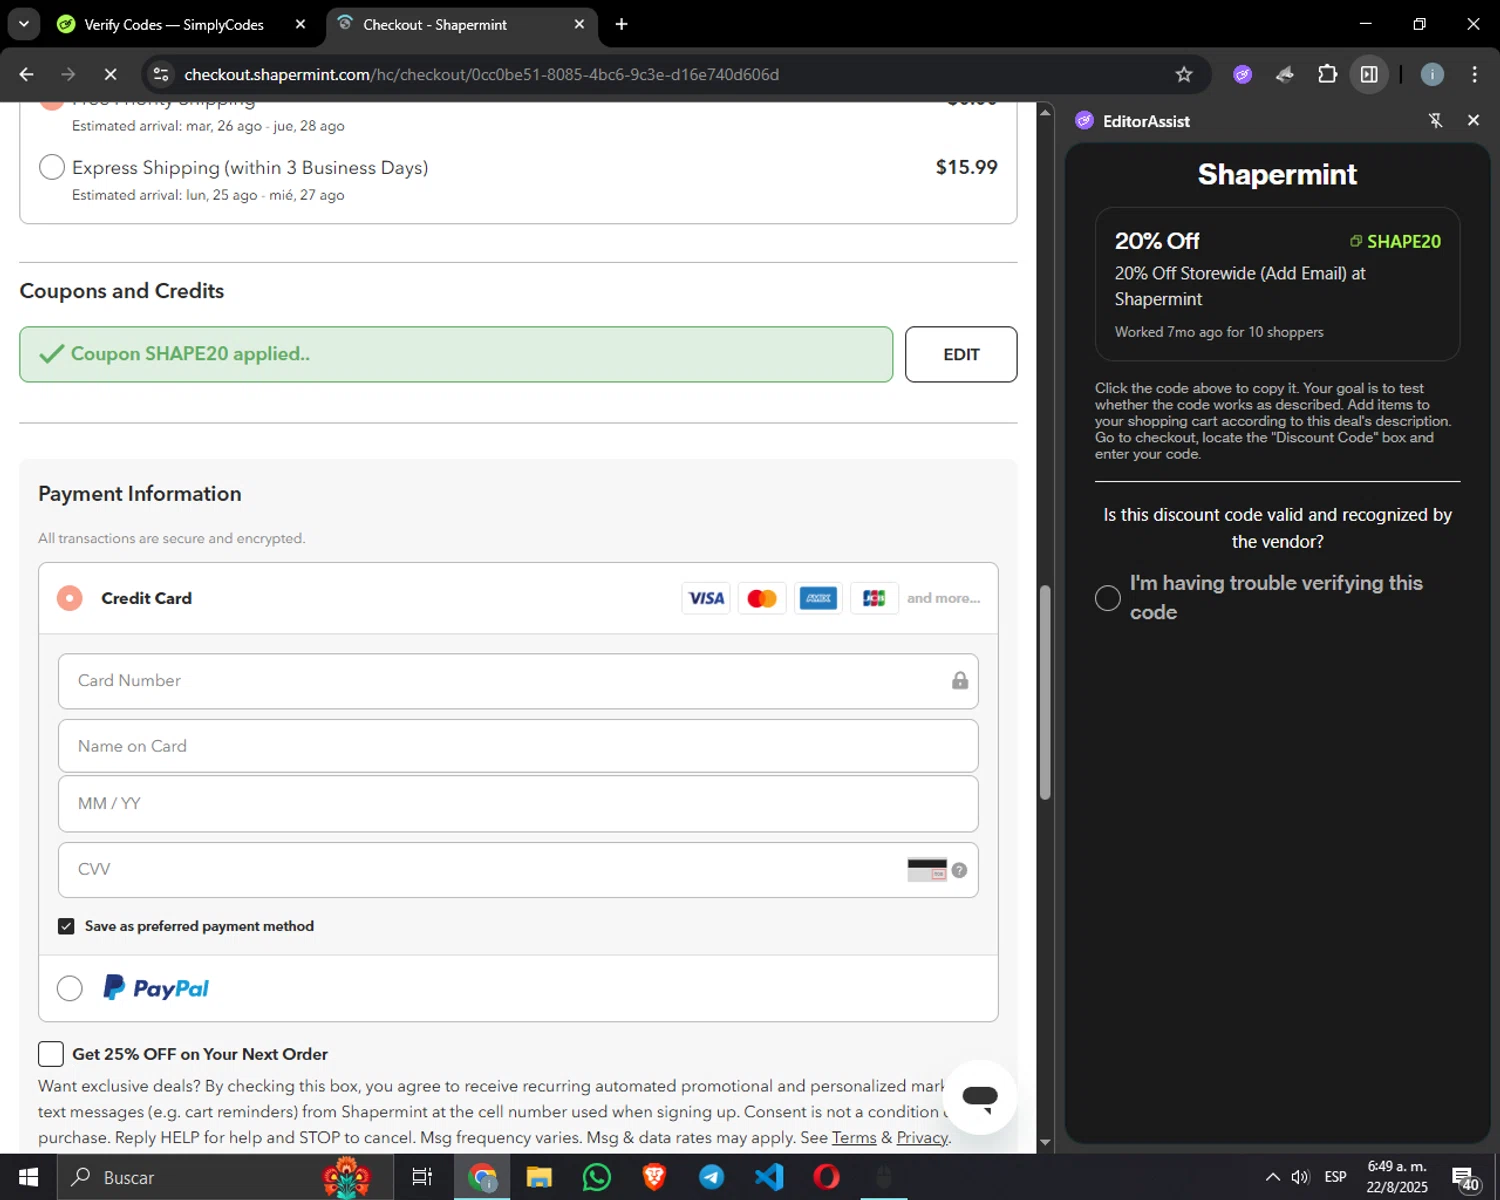The image size is (1500, 1200).
Task: Open the Extensions puzzle icon
Action: [1327, 74]
